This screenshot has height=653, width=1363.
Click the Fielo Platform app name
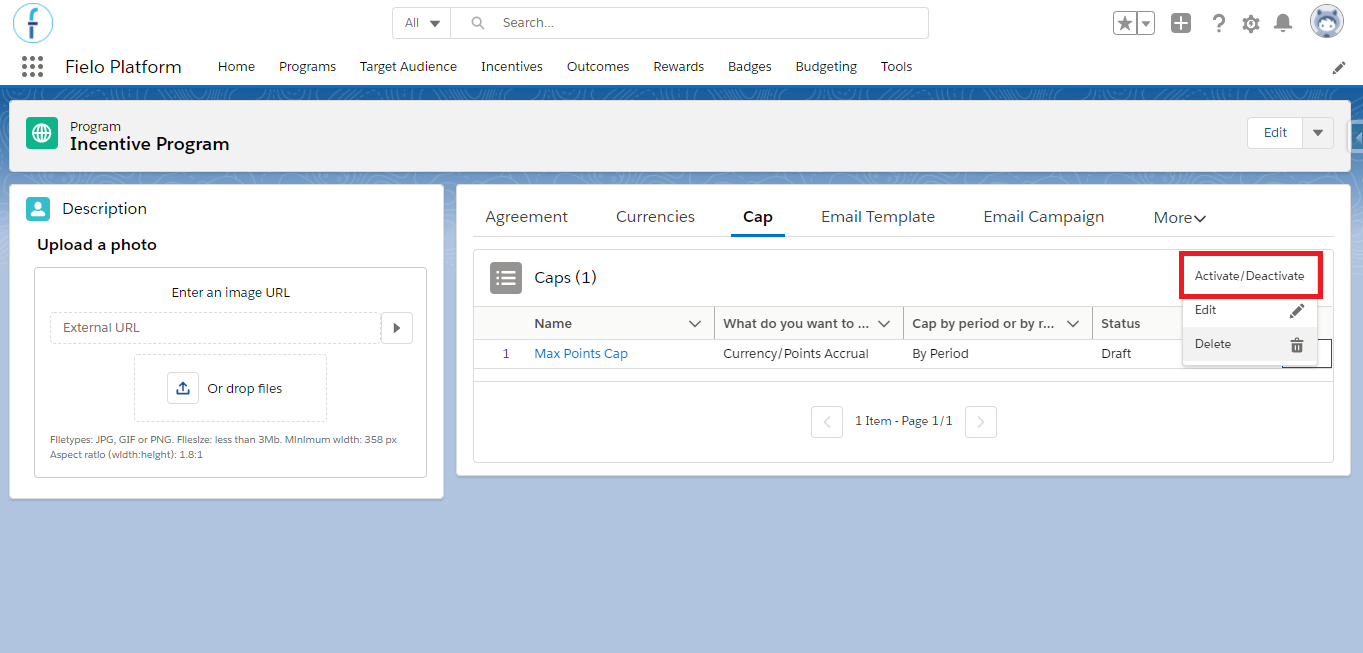[x=123, y=67]
